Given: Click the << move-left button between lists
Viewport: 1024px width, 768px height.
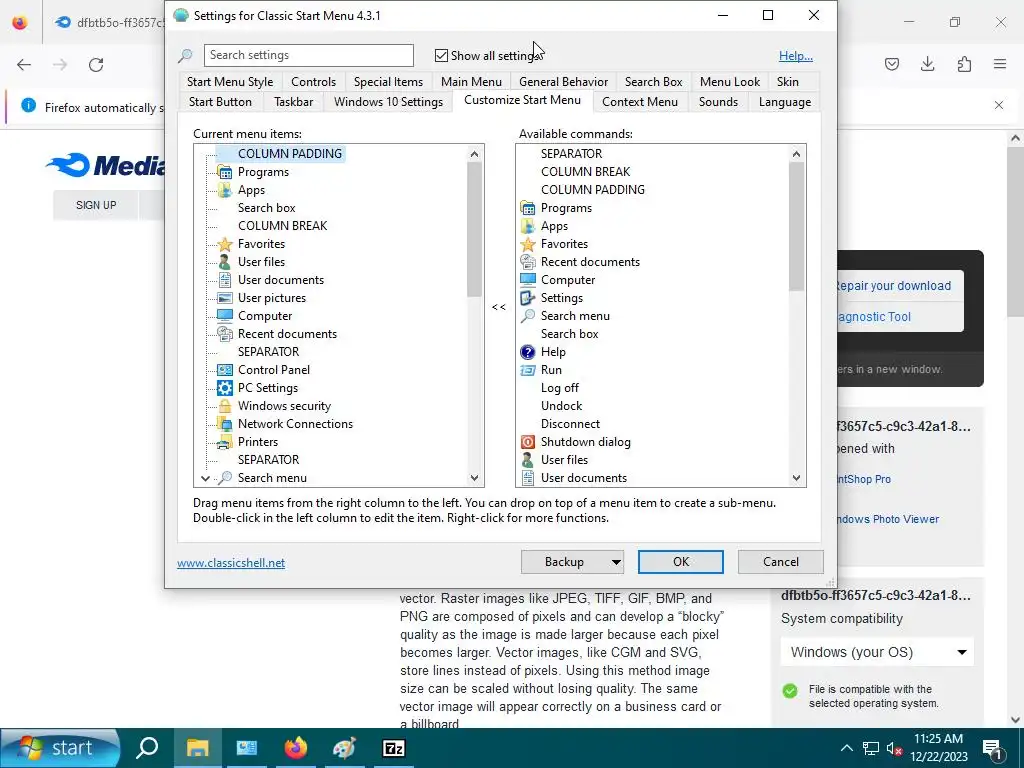Looking at the screenshot, I should pyautogui.click(x=499, y=307).
